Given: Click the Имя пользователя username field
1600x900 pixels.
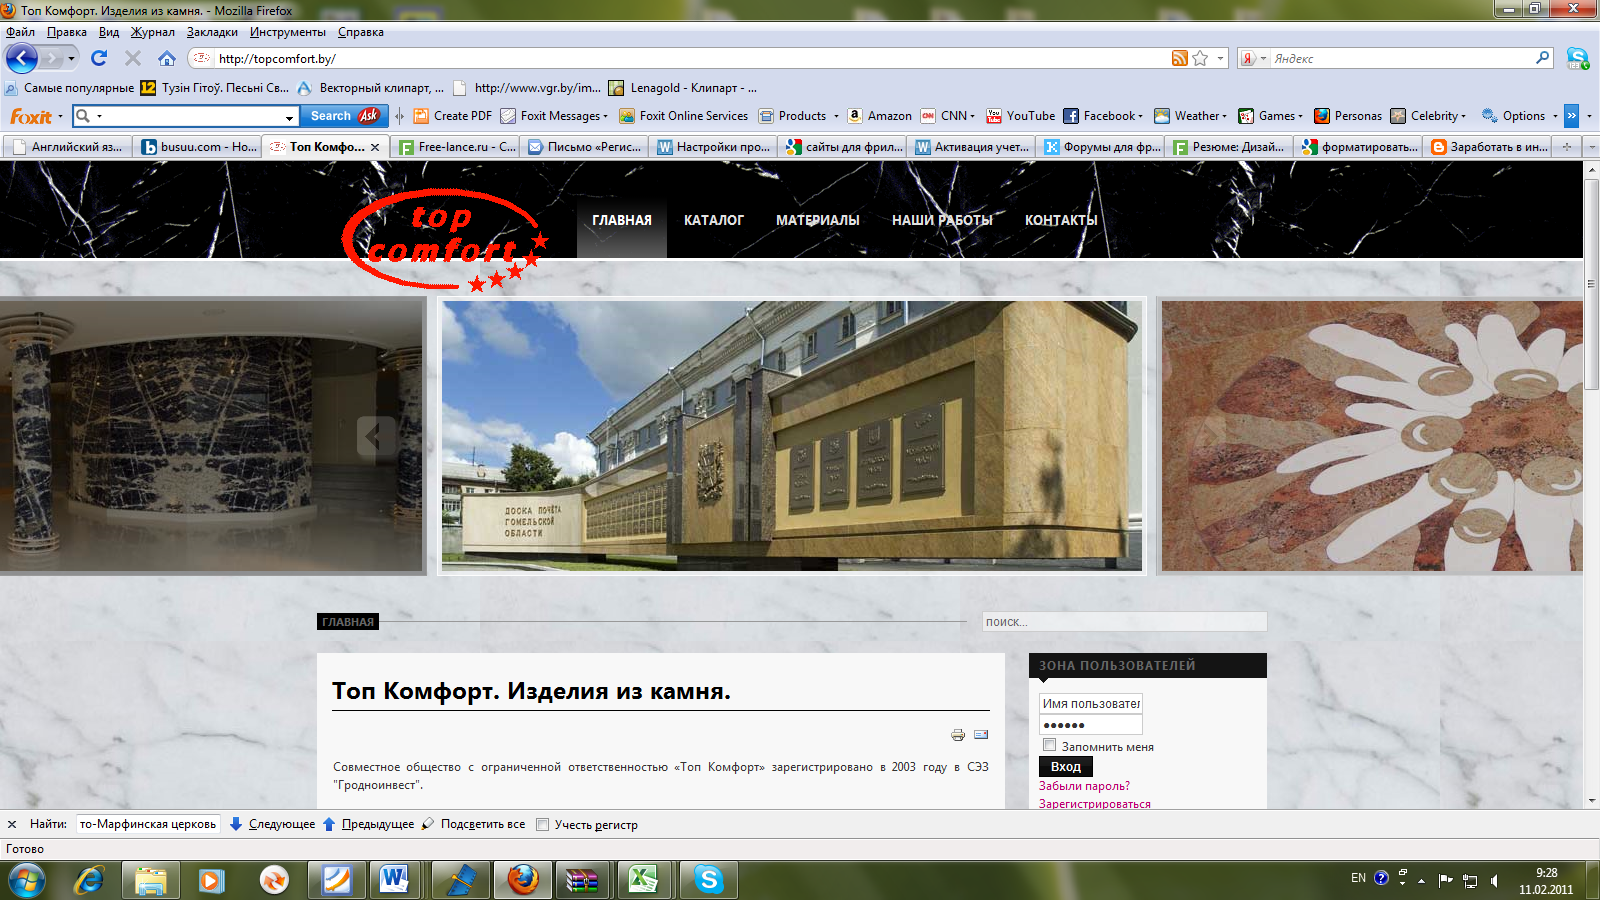Looking at the screenshot, I should [x=1091, y=704].
